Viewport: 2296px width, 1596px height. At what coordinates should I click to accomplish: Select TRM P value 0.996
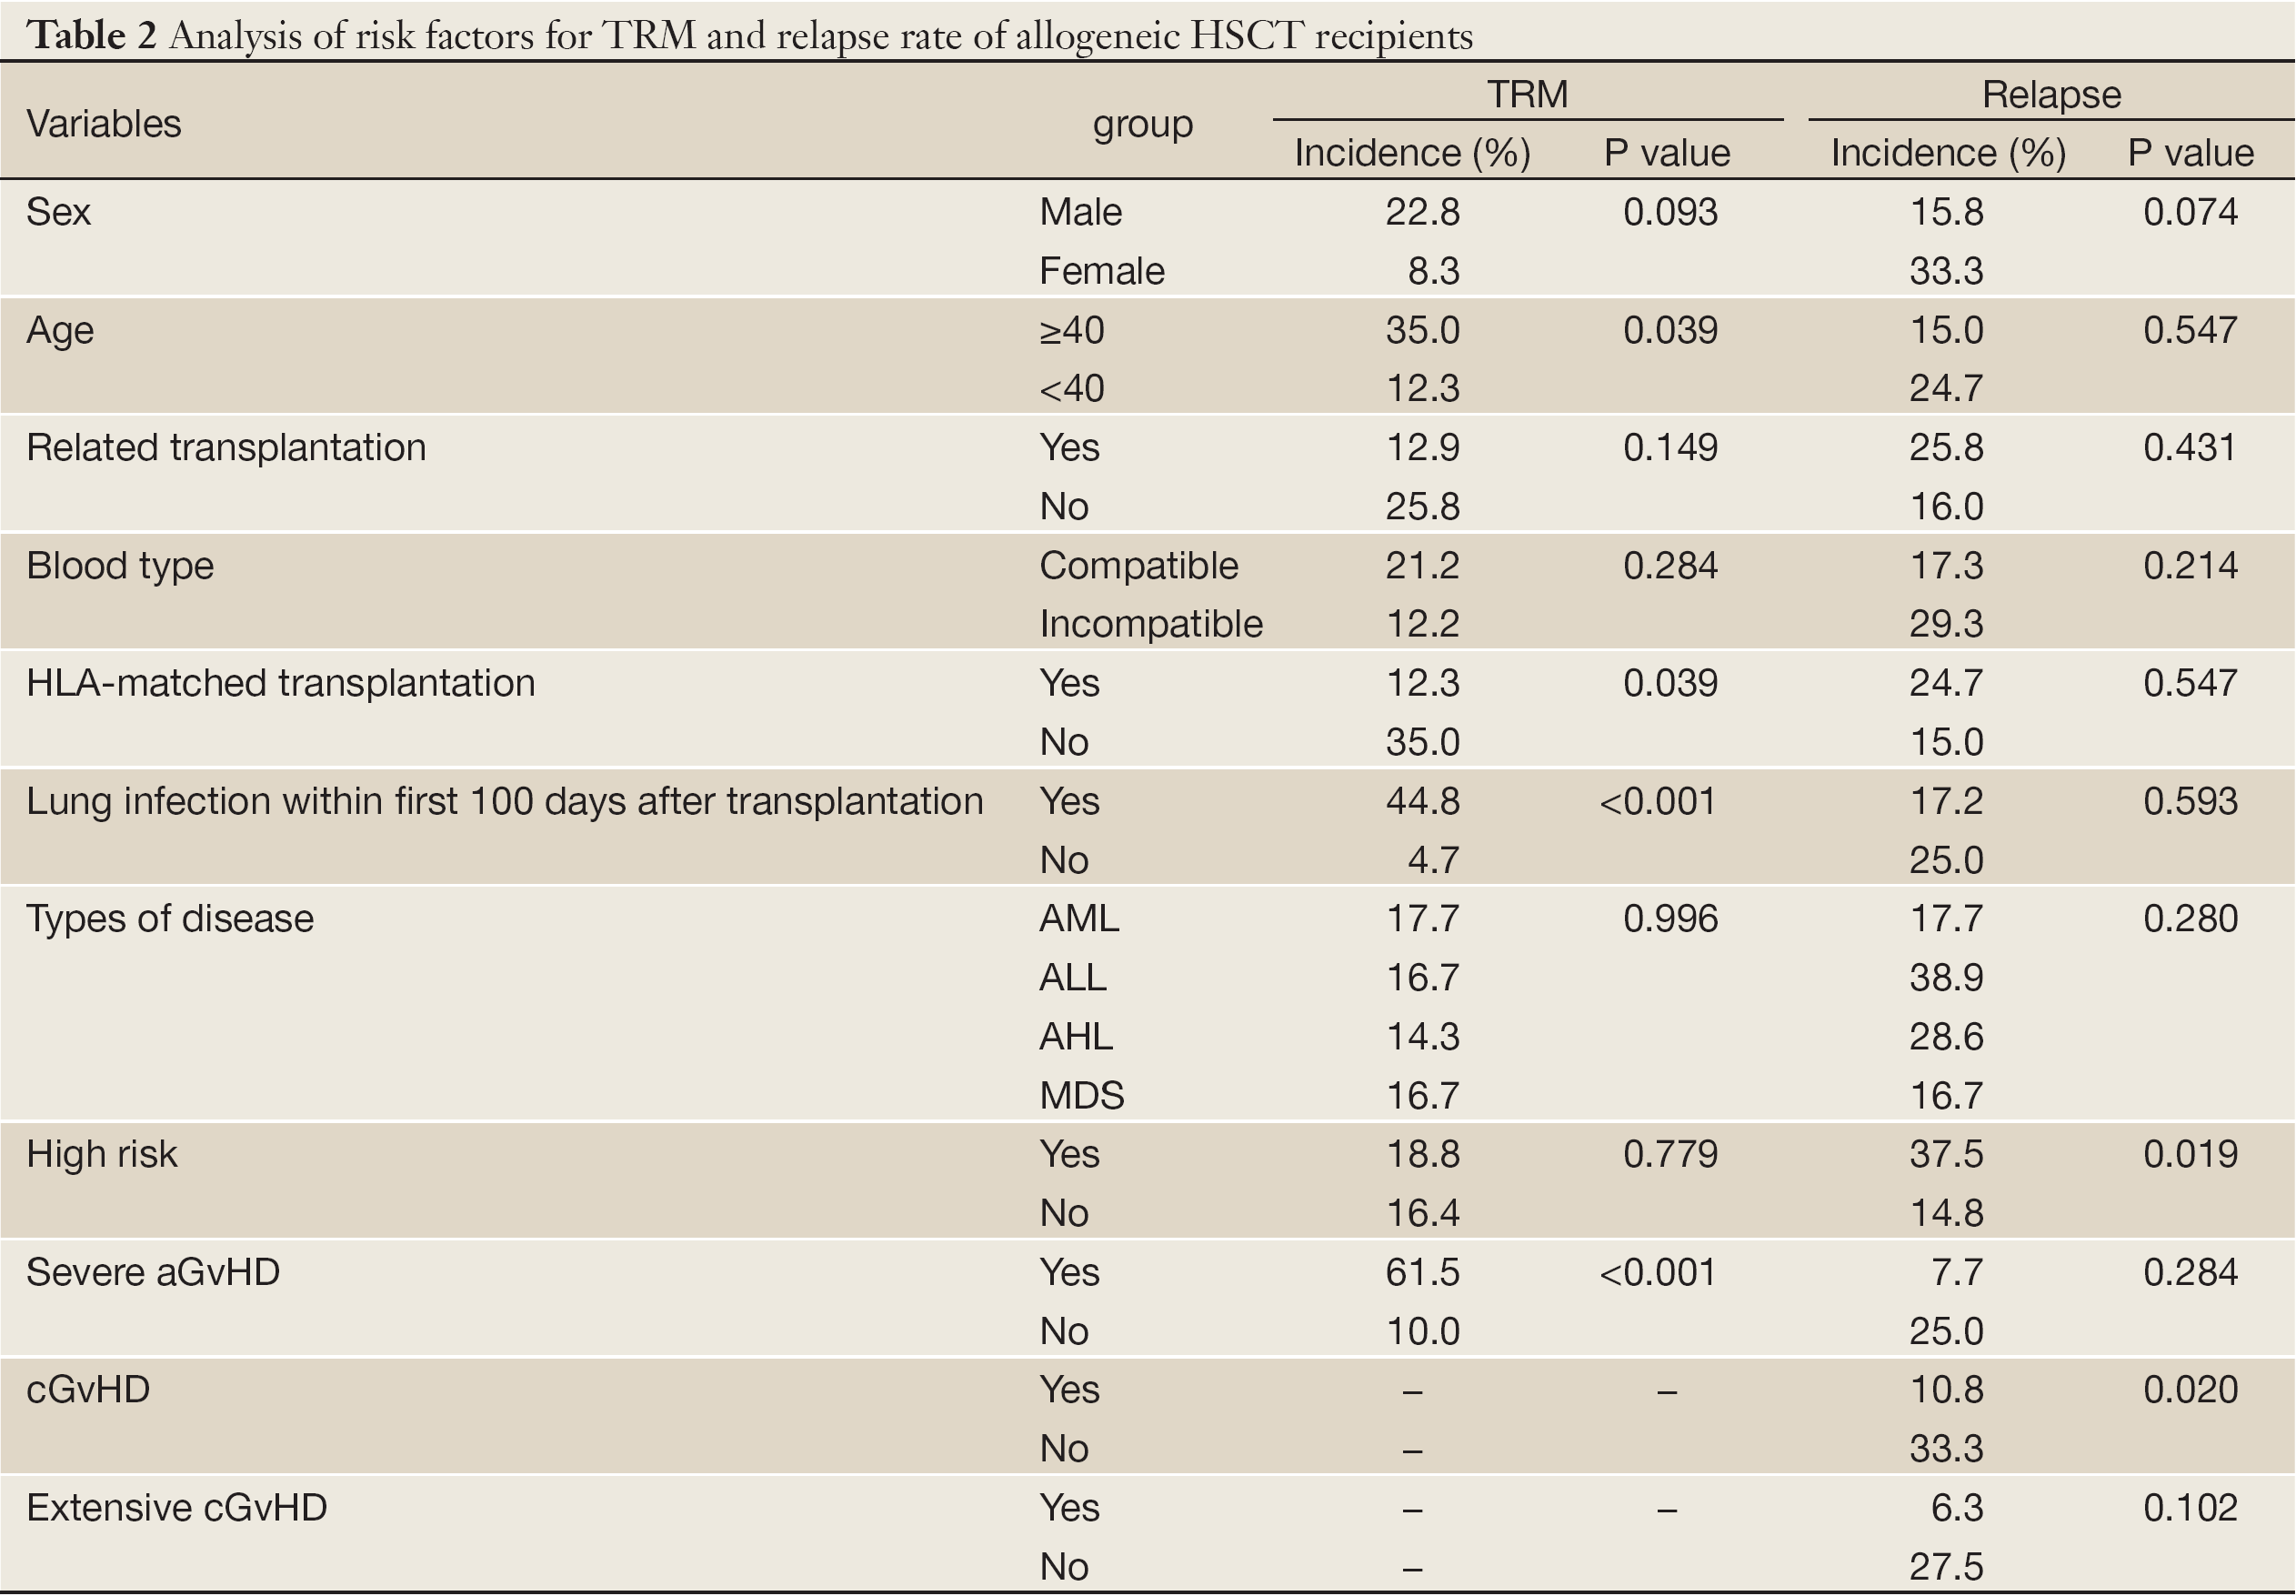(1670, 918)
